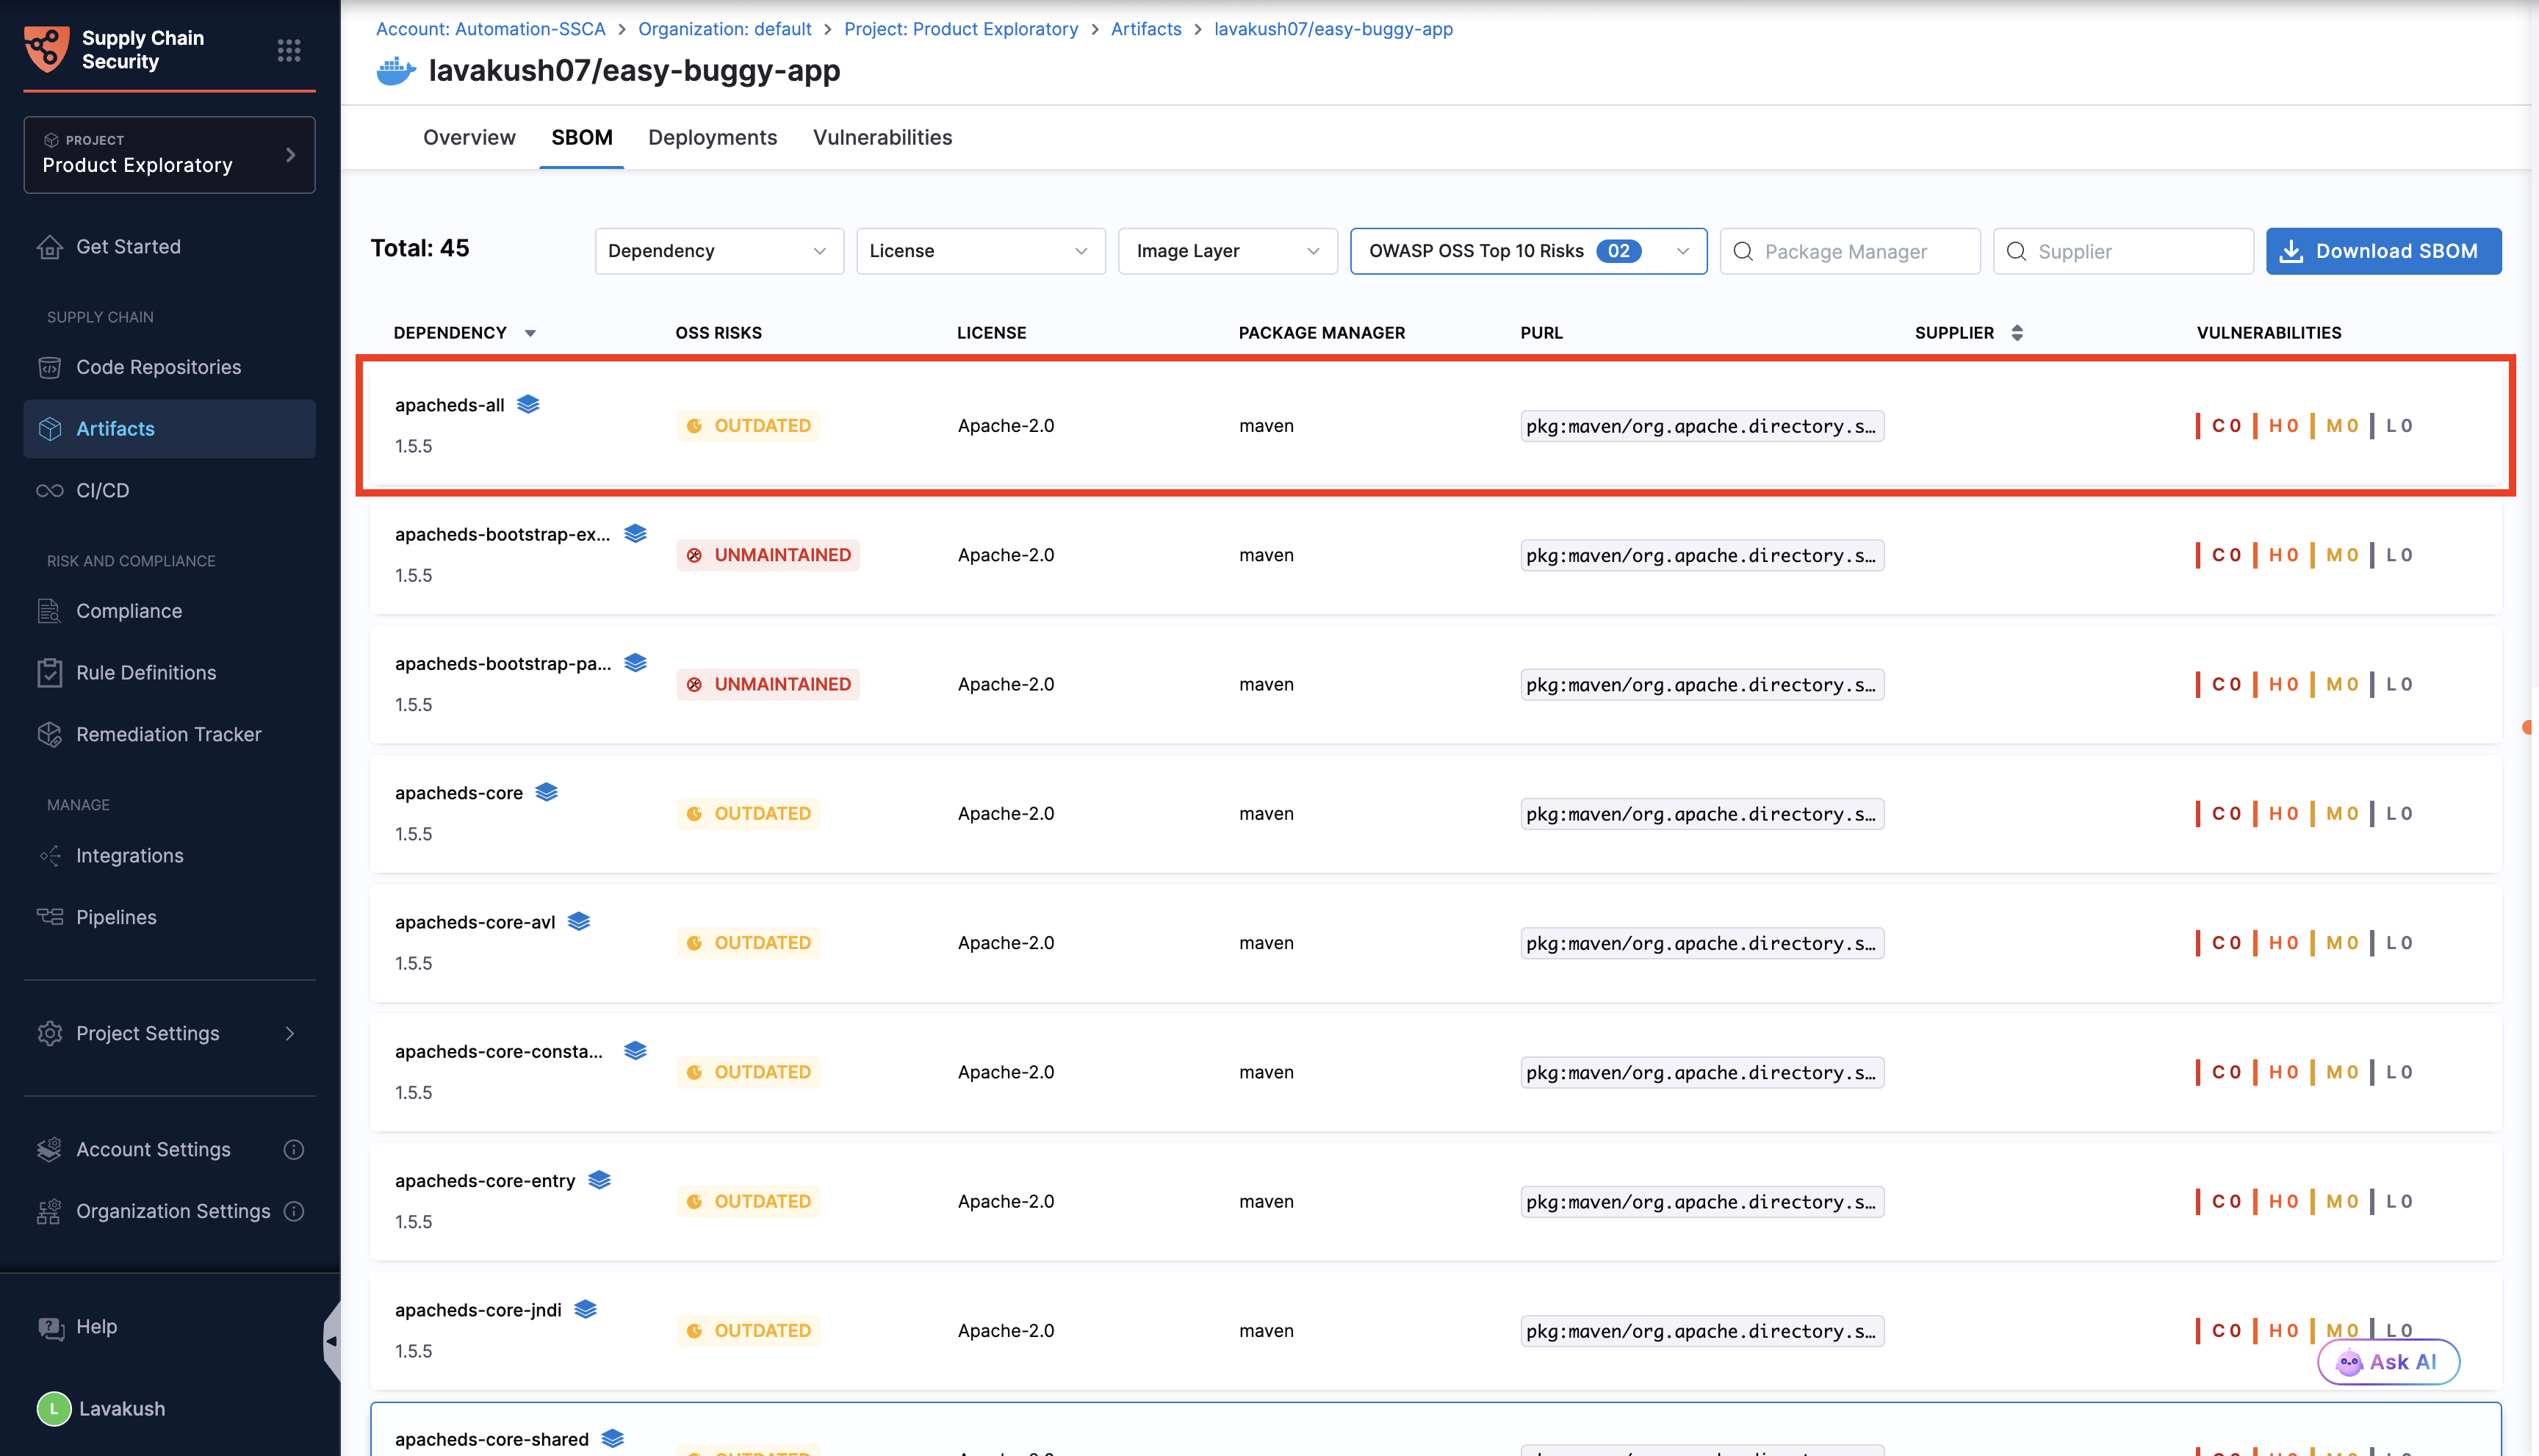Switch to the Deployments tab

point(712,137)
